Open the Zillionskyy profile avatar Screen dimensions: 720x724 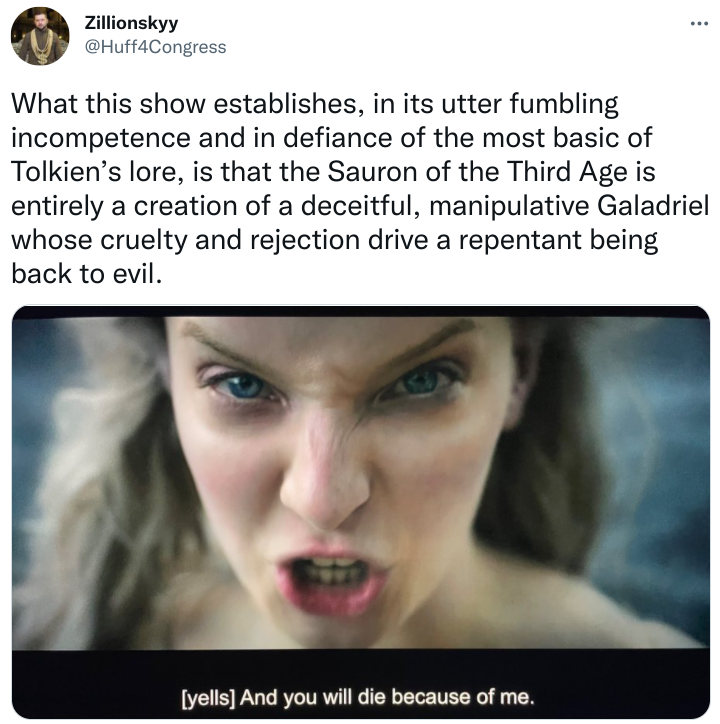point(40,36)
